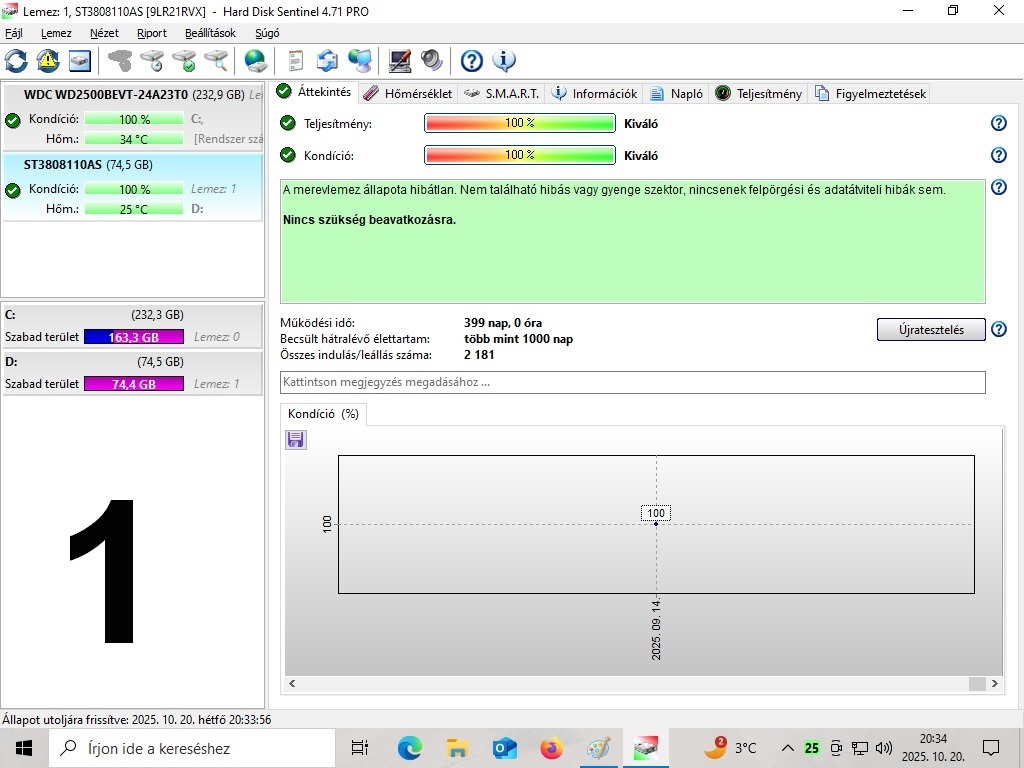Image resolution: width=1024 pixels, height=768 pixels.
Task: Click the C: free space bar 163,3 GB
Action: pos(134,337)
